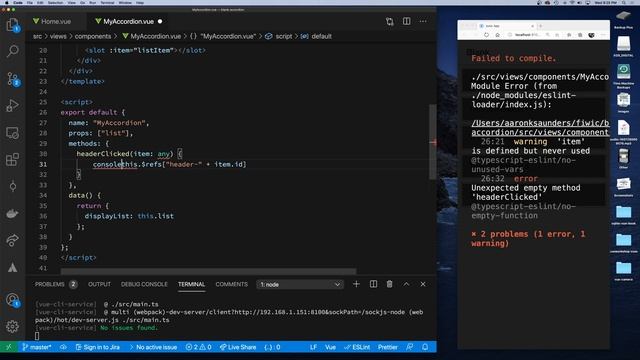Close the bottom panel
Viewport: 640px width, 360px height.
423,284
